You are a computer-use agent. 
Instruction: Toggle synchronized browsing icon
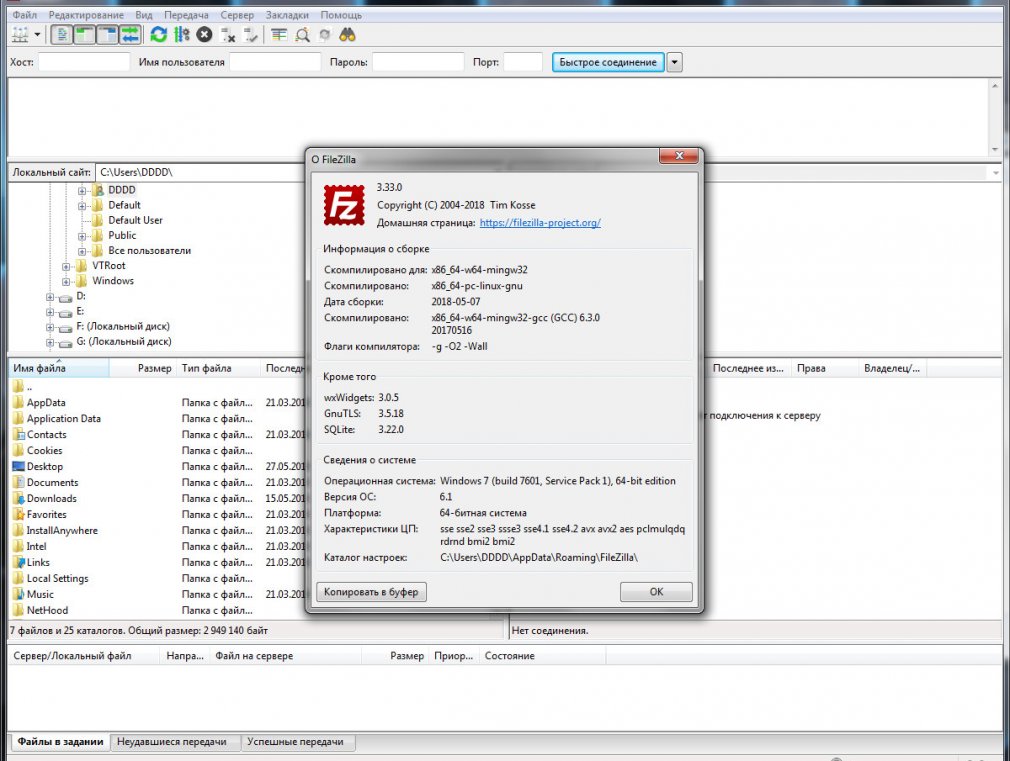(325, 35)
